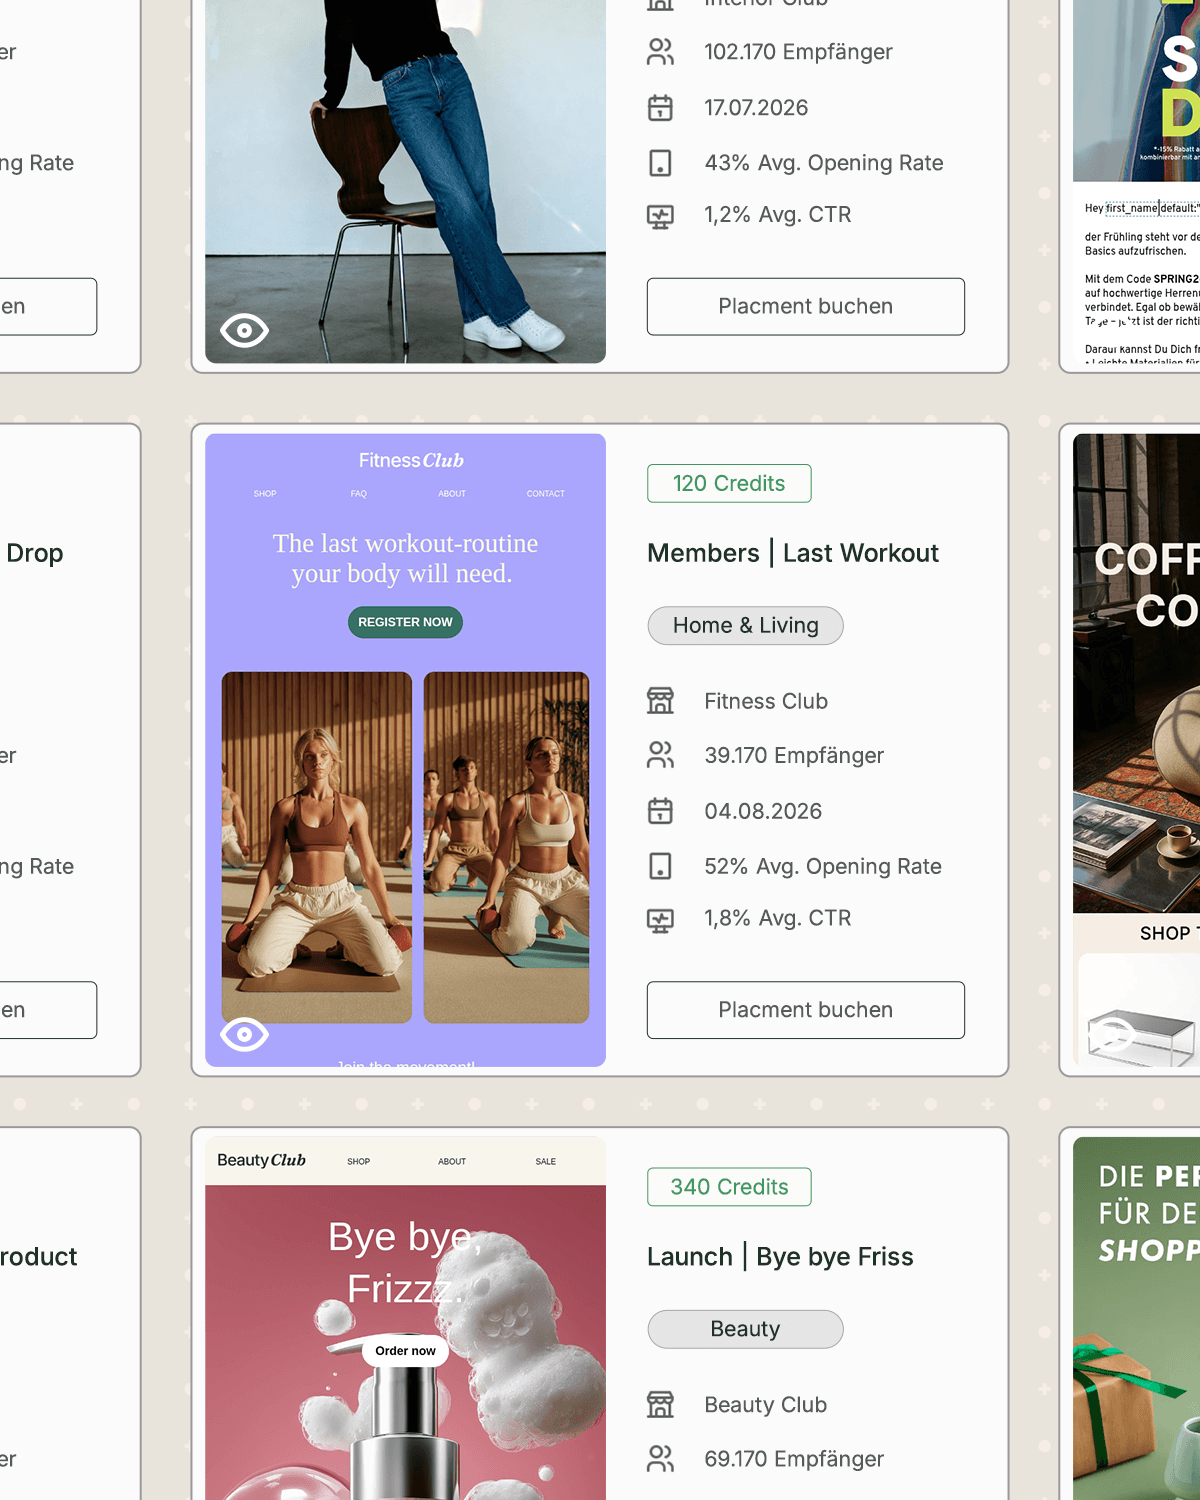
Task: Click the Beauty category tag
Action: click(x=745, y=1329)
